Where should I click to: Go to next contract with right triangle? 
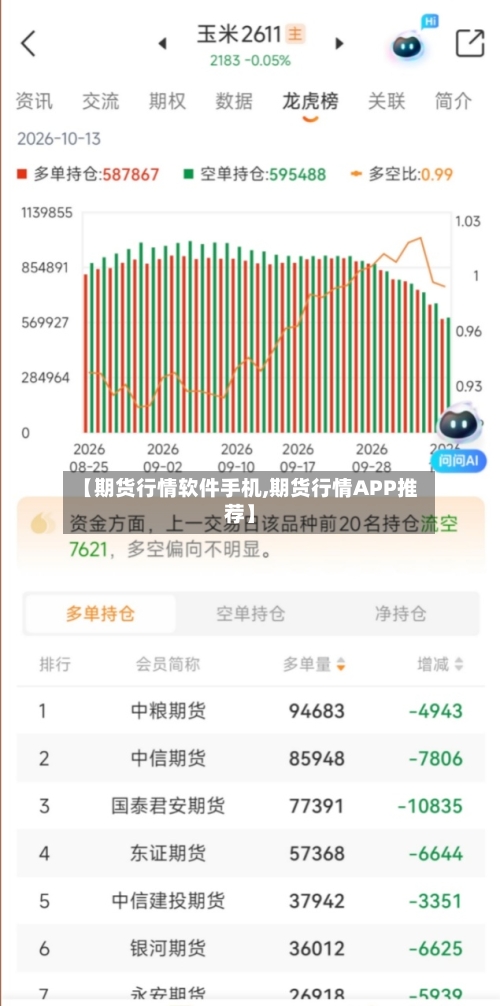(x=340, y=44)
